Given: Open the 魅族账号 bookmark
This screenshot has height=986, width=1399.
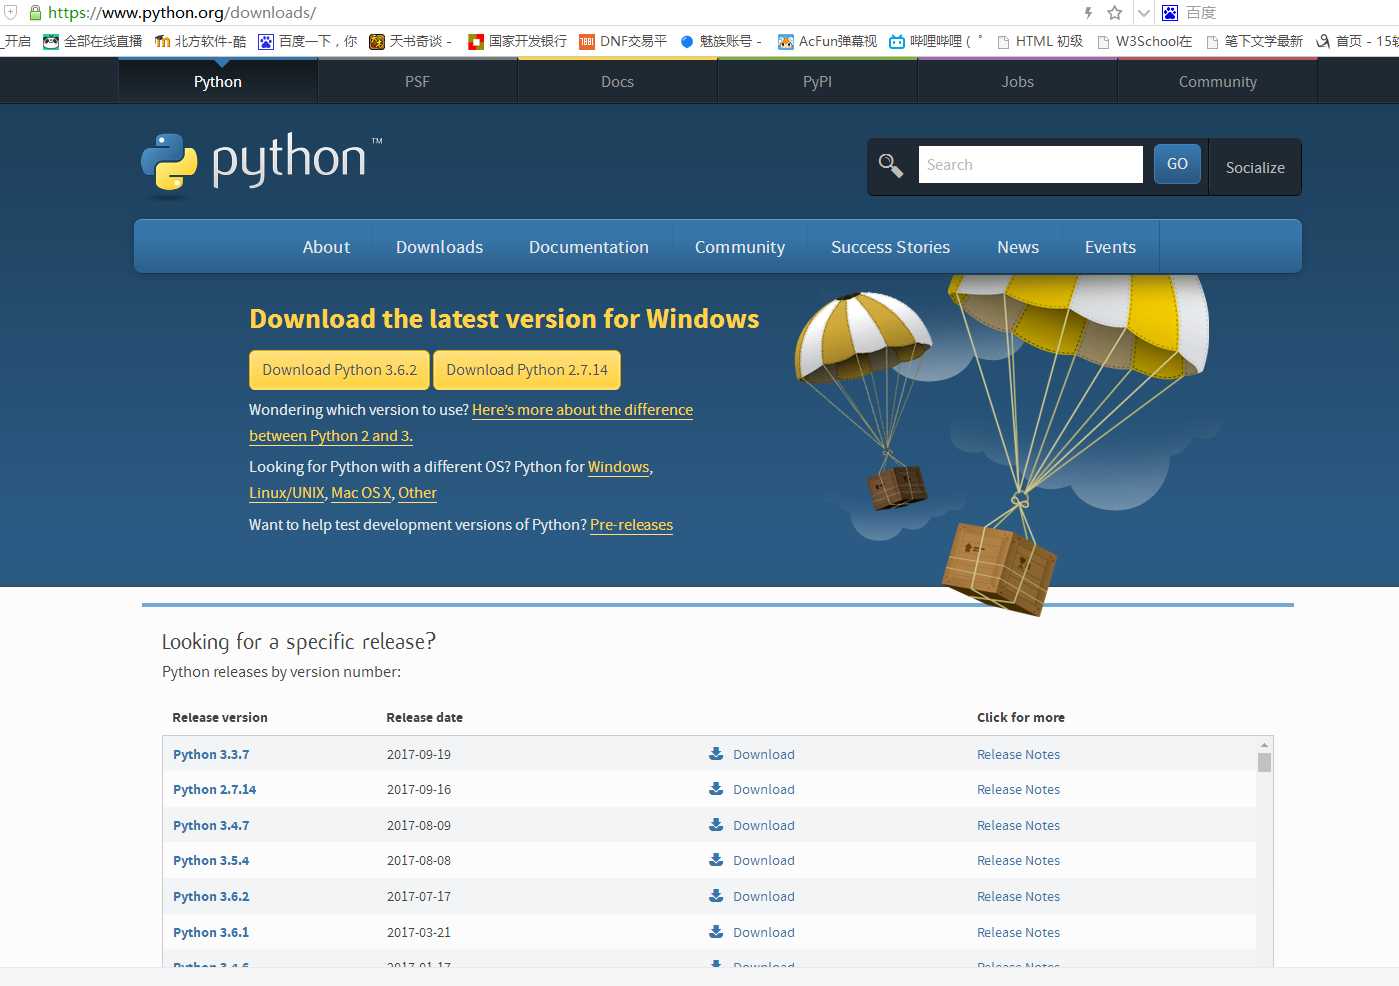Looking at the screenshot, I should (721, 41).
